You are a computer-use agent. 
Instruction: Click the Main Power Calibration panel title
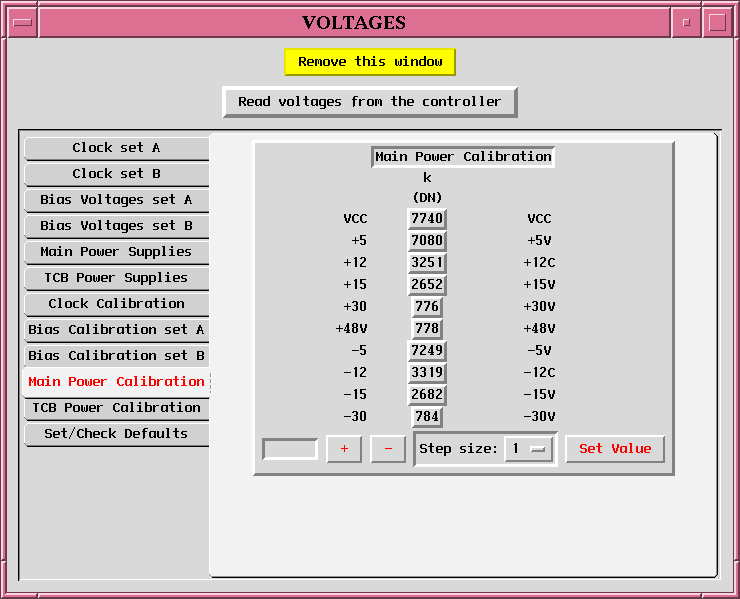463,157
